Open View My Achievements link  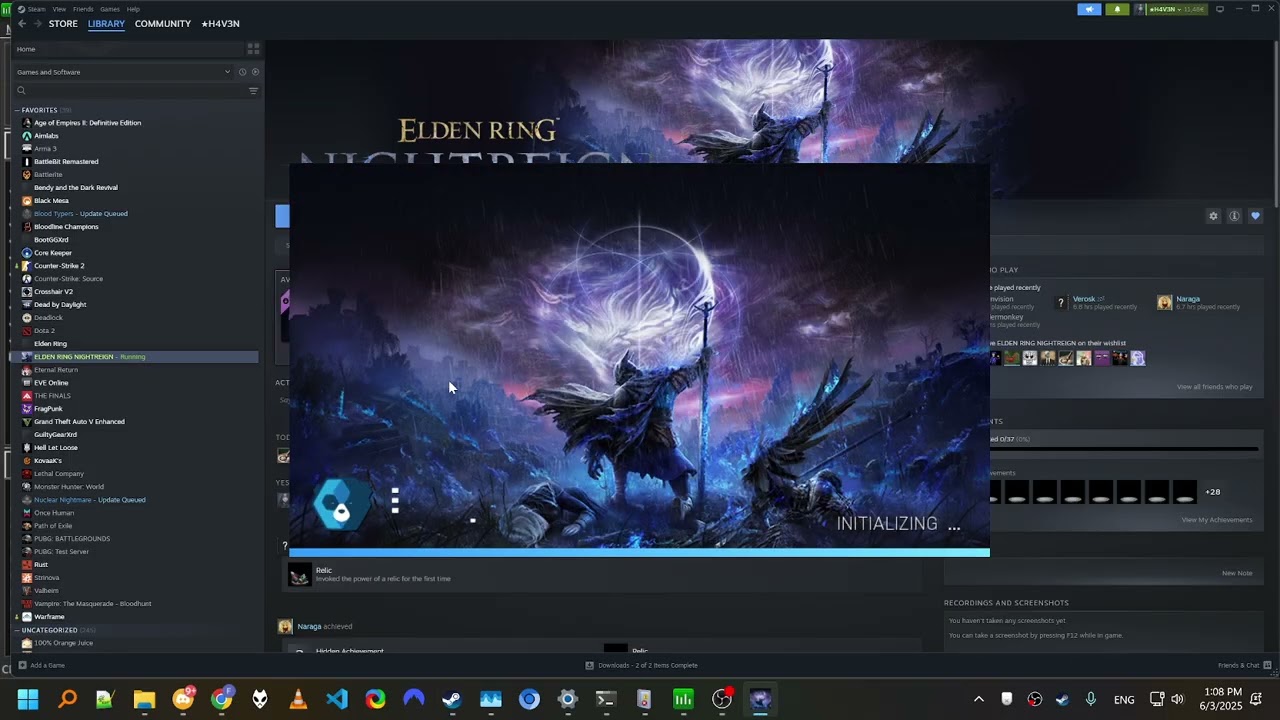point(1216,520)
